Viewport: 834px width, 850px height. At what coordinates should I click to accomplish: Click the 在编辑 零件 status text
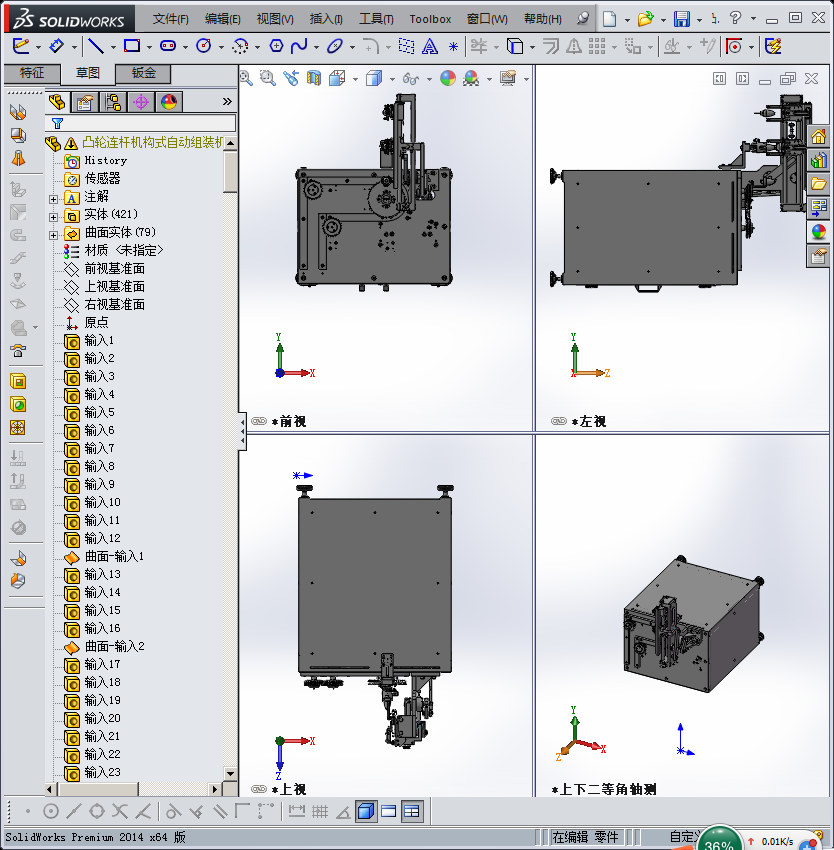coord(585,837)
